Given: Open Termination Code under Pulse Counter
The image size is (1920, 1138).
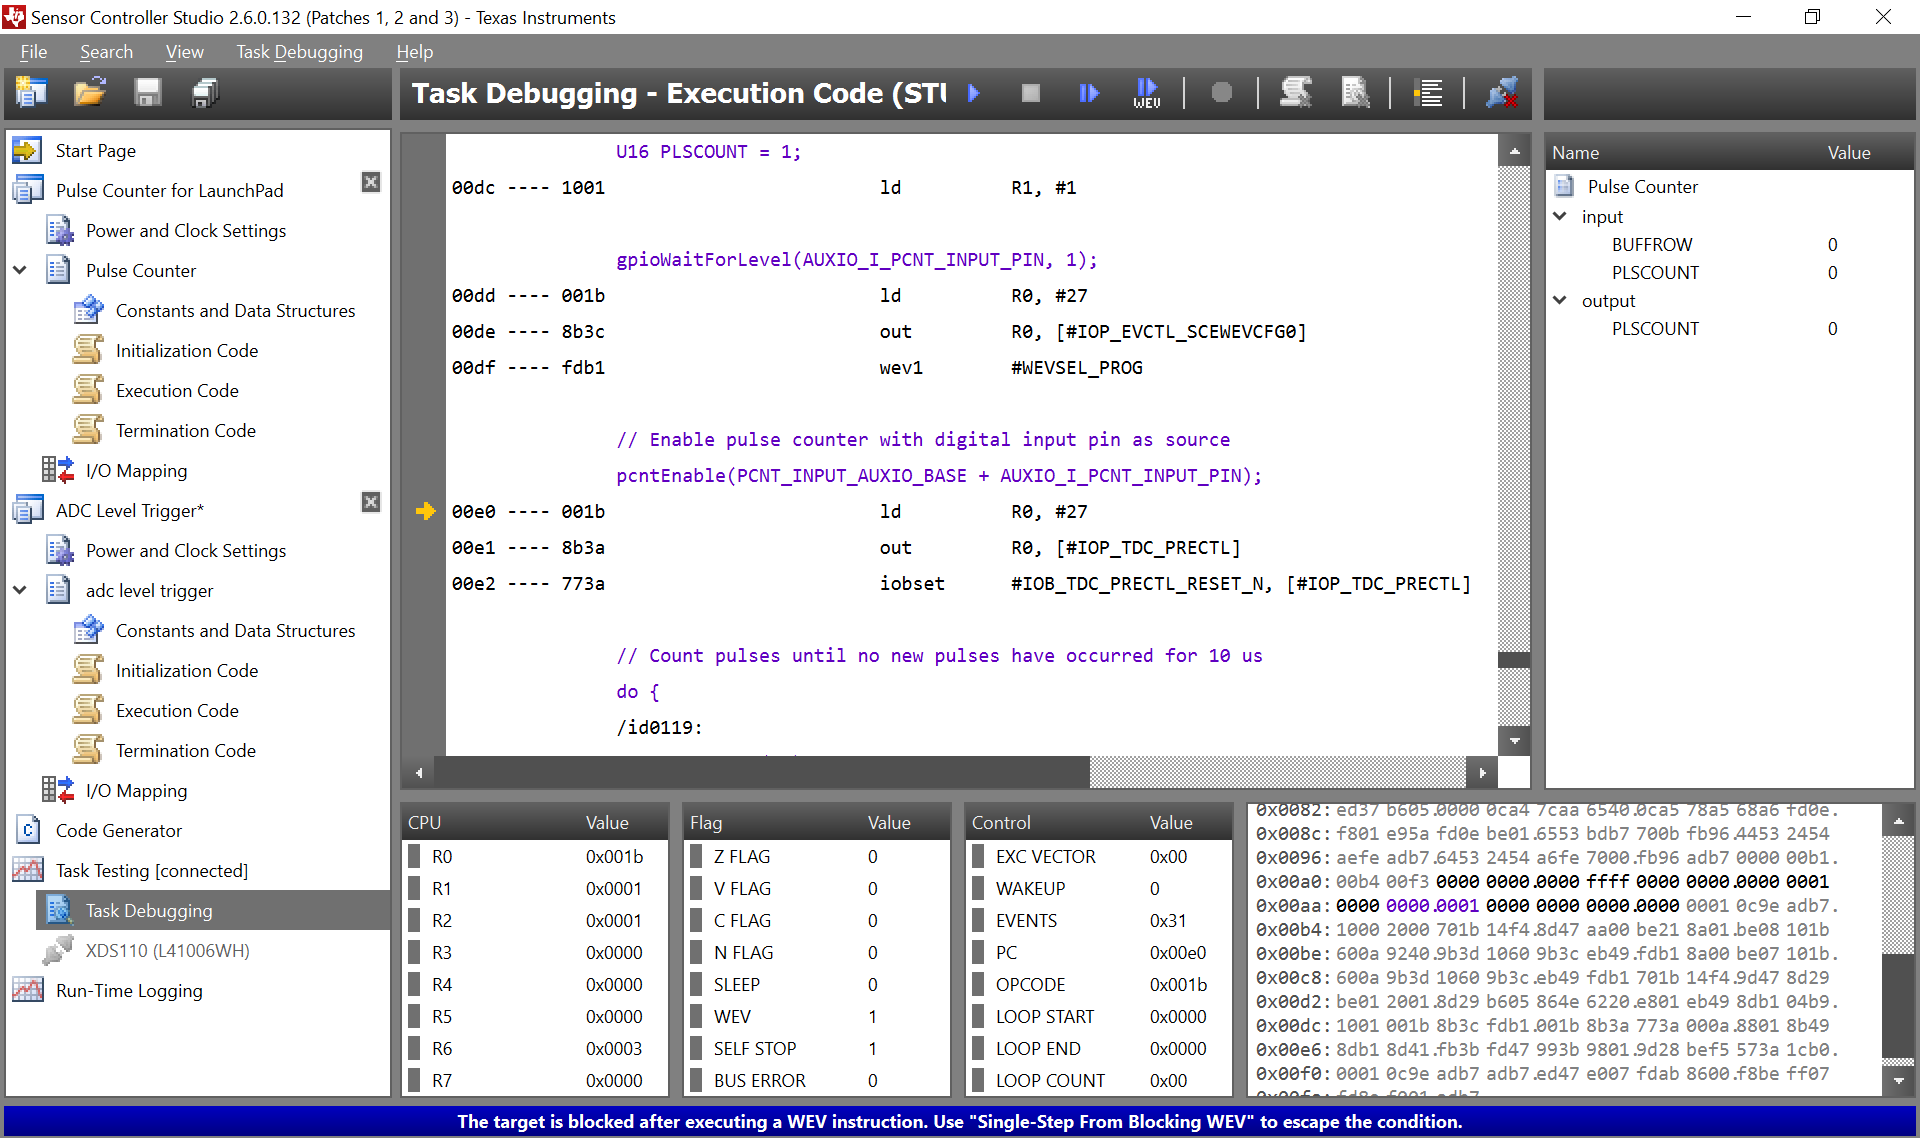Looking at the screenshot, I should (x=185, y=430).
